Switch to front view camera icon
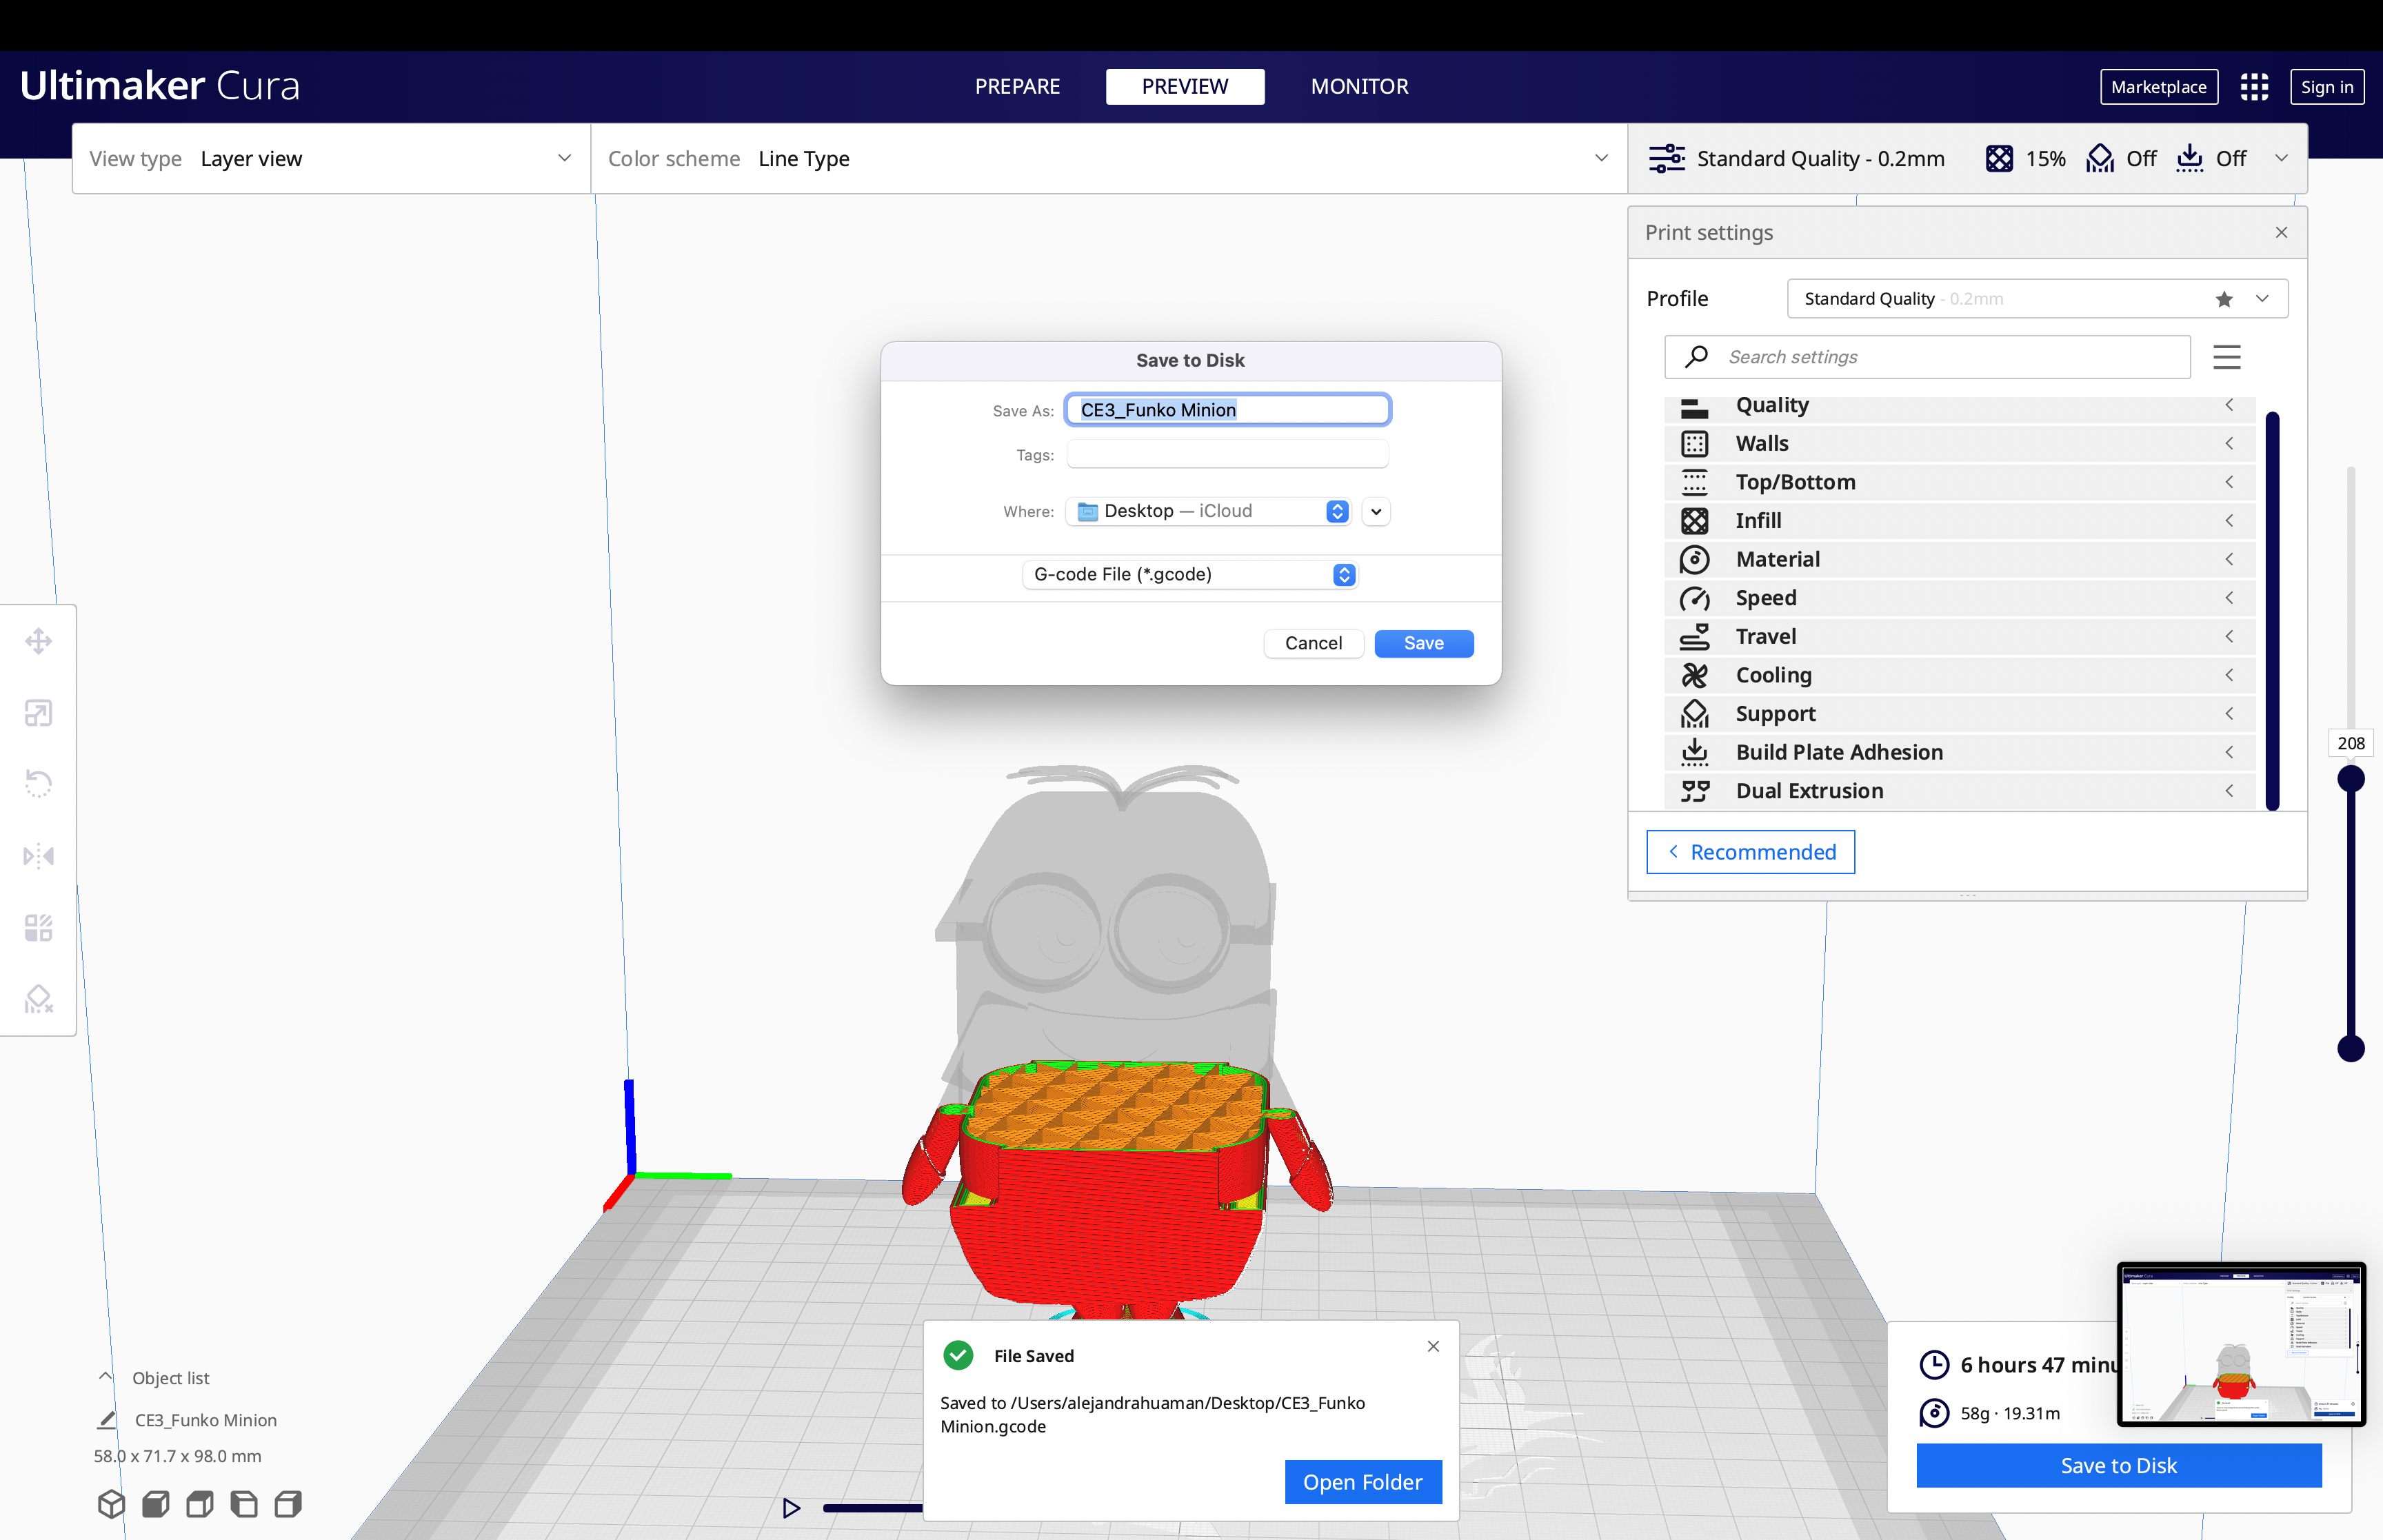The height and width of the screenshot is (1540, 2383). click(155, 1504)
